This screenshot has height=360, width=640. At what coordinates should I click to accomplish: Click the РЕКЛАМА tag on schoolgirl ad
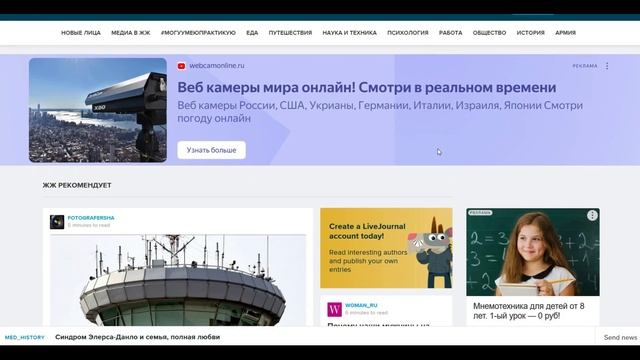[480, 213]
